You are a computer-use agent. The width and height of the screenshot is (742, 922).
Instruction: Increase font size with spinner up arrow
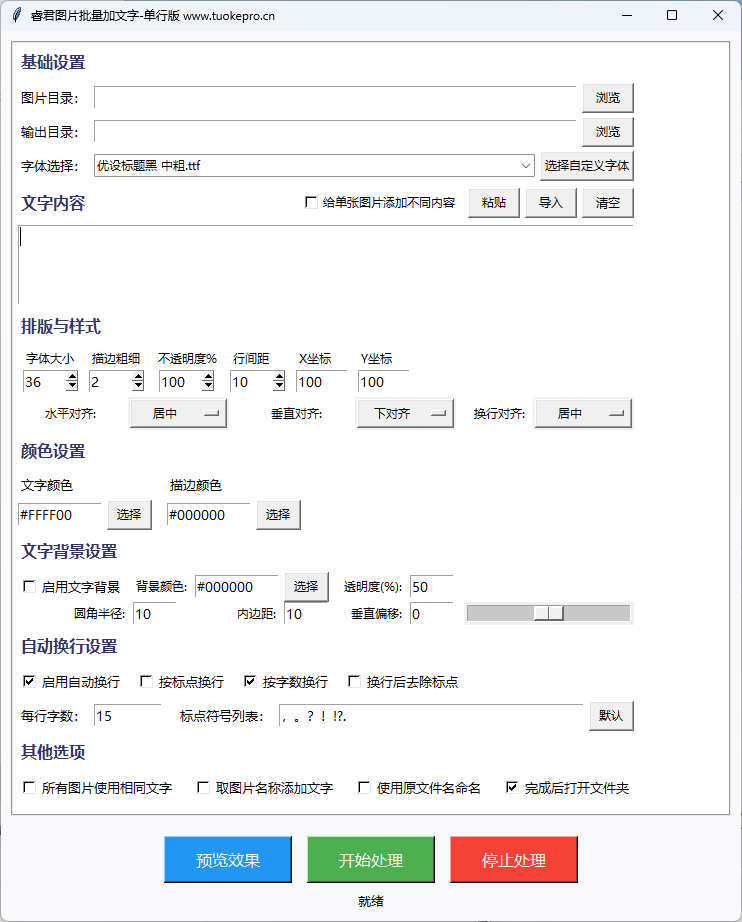coord(72,376)
